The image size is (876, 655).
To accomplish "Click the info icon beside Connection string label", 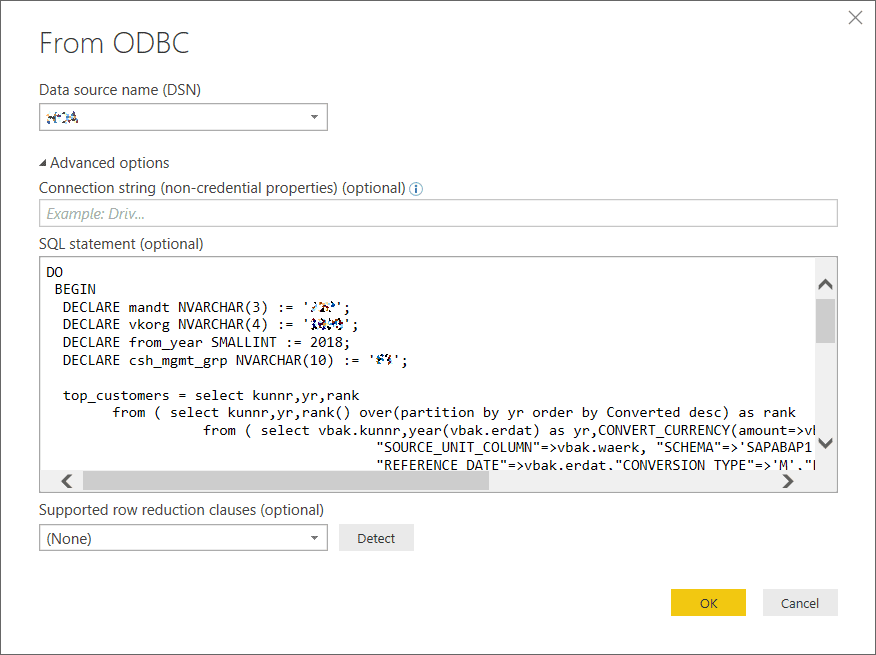I will [x=417, y=188].
